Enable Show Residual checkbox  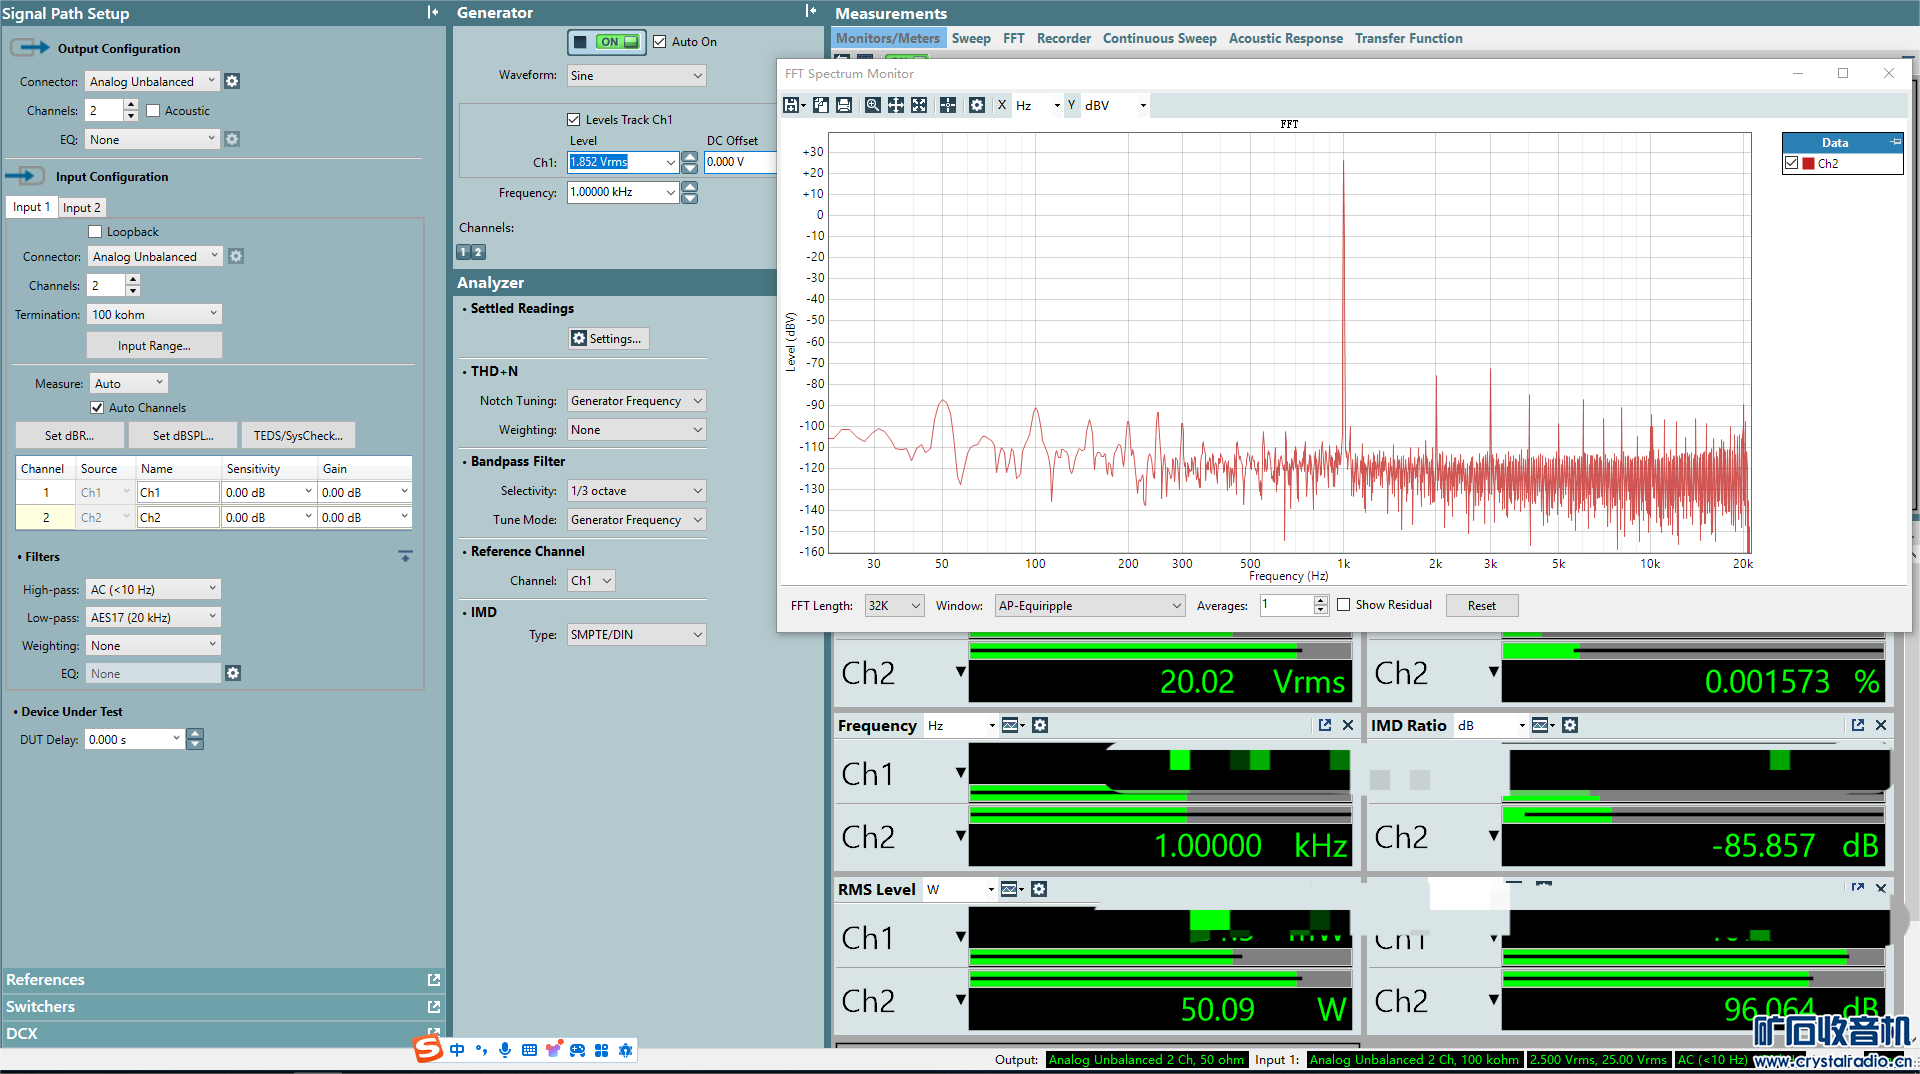1344,605
